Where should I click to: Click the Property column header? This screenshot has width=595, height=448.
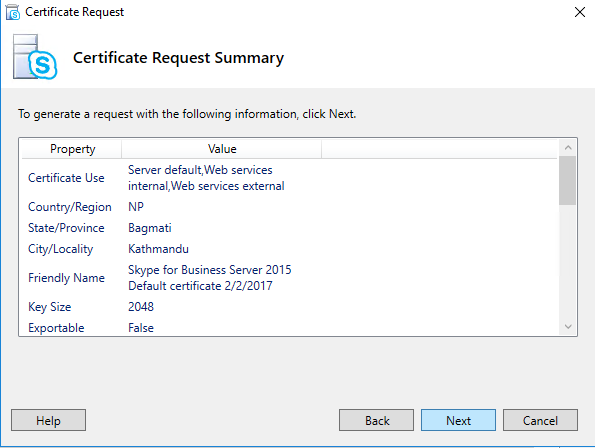[72, 149]
